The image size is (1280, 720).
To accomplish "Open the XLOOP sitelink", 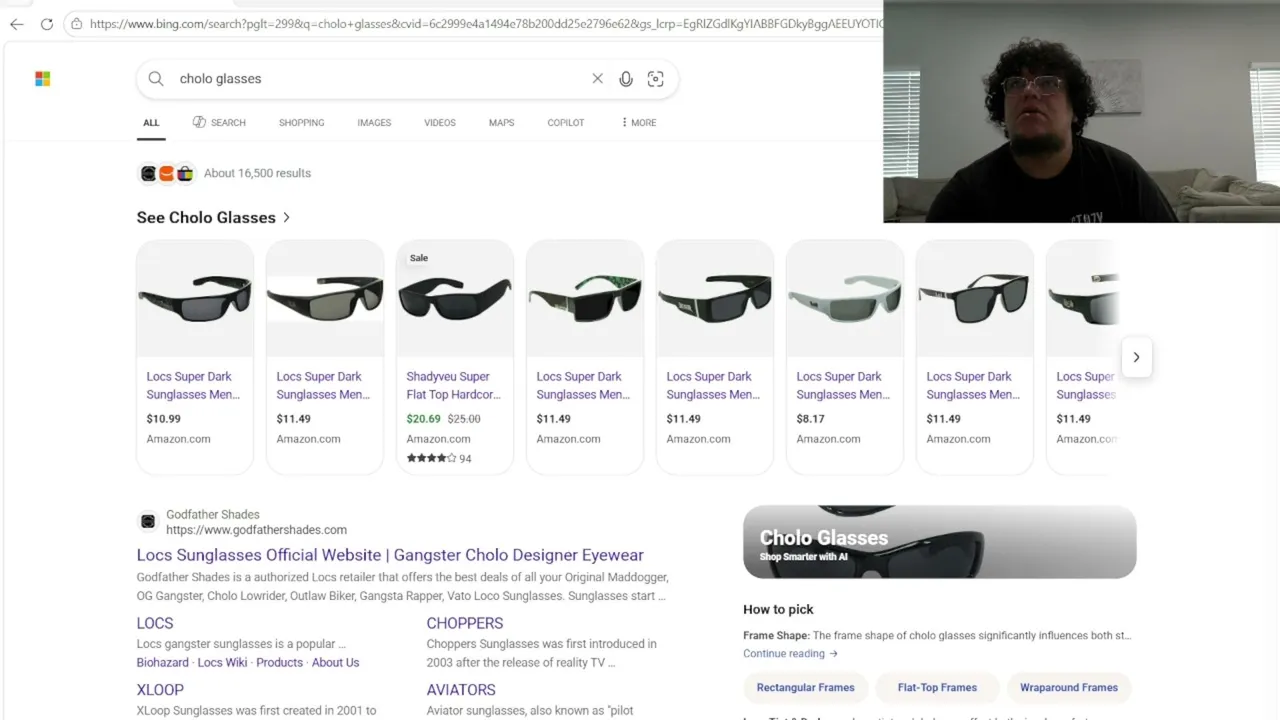I will [160, 690].
